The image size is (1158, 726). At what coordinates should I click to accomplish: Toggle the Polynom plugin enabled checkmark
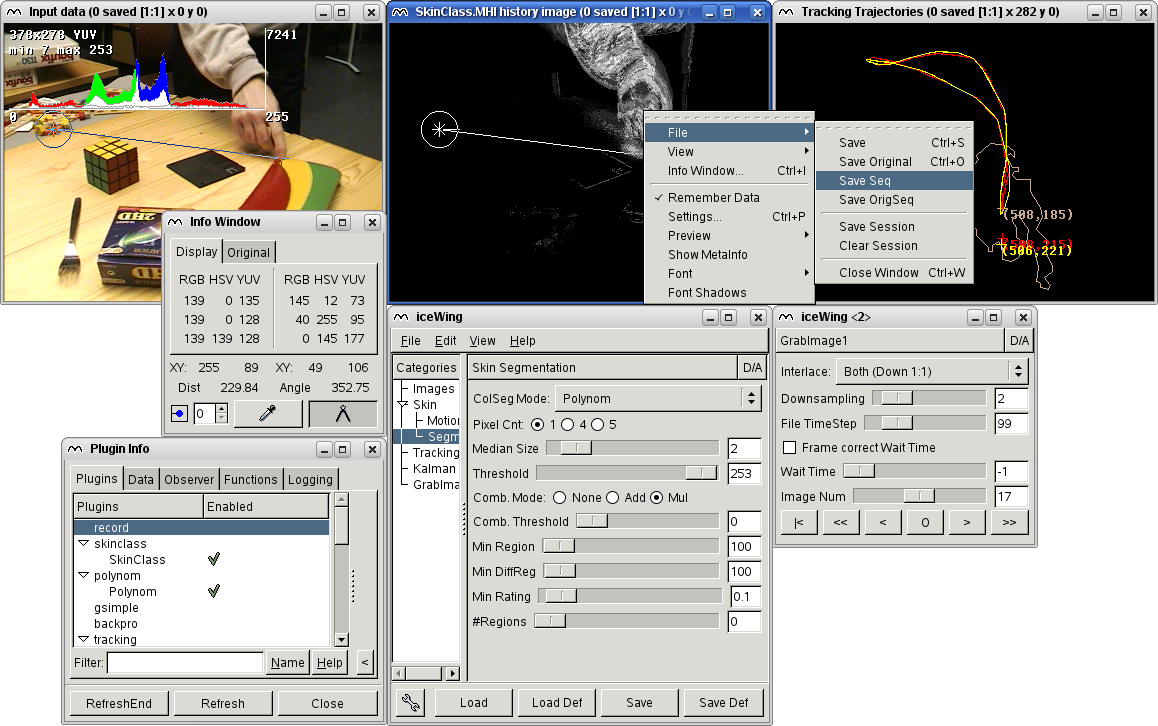pyautogui.click(x=213, y=591)
